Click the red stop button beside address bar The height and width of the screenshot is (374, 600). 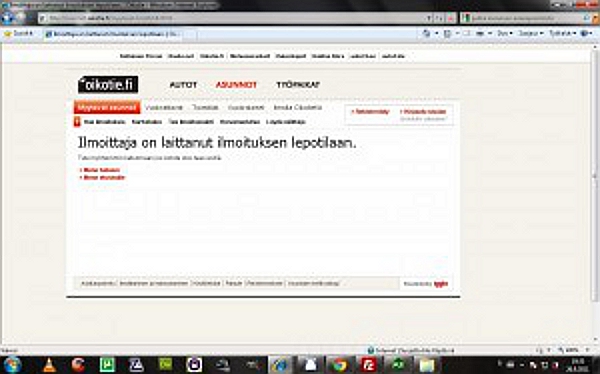451,18
